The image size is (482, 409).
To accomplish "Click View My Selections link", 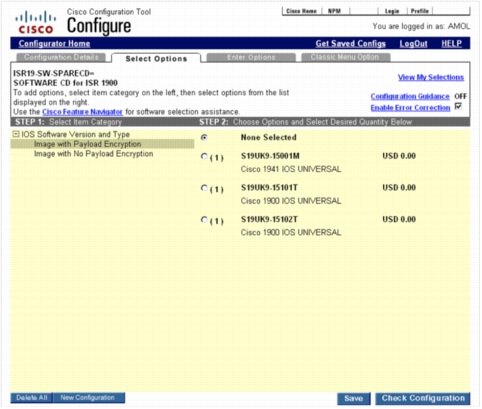I will pyautogui.click(x=431, y=77).
